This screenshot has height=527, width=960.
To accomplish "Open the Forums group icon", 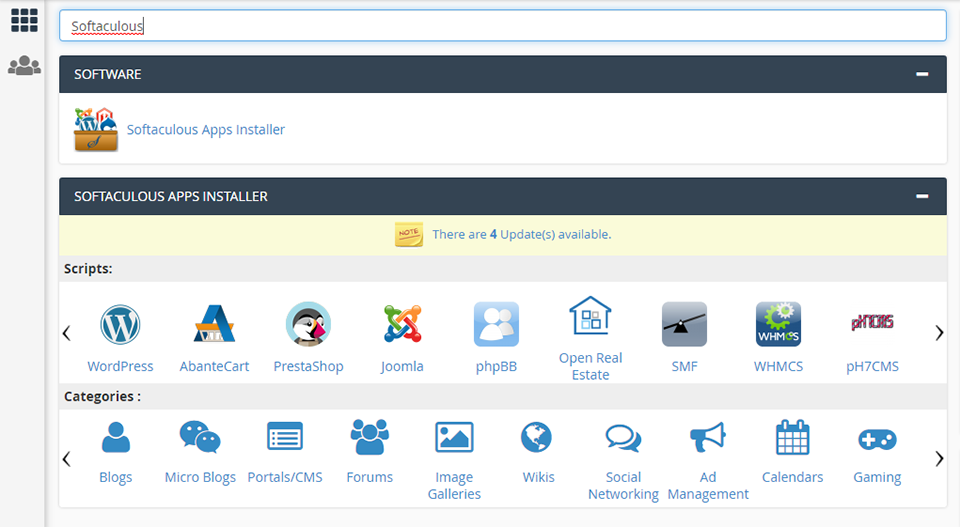I will point(370,437).
